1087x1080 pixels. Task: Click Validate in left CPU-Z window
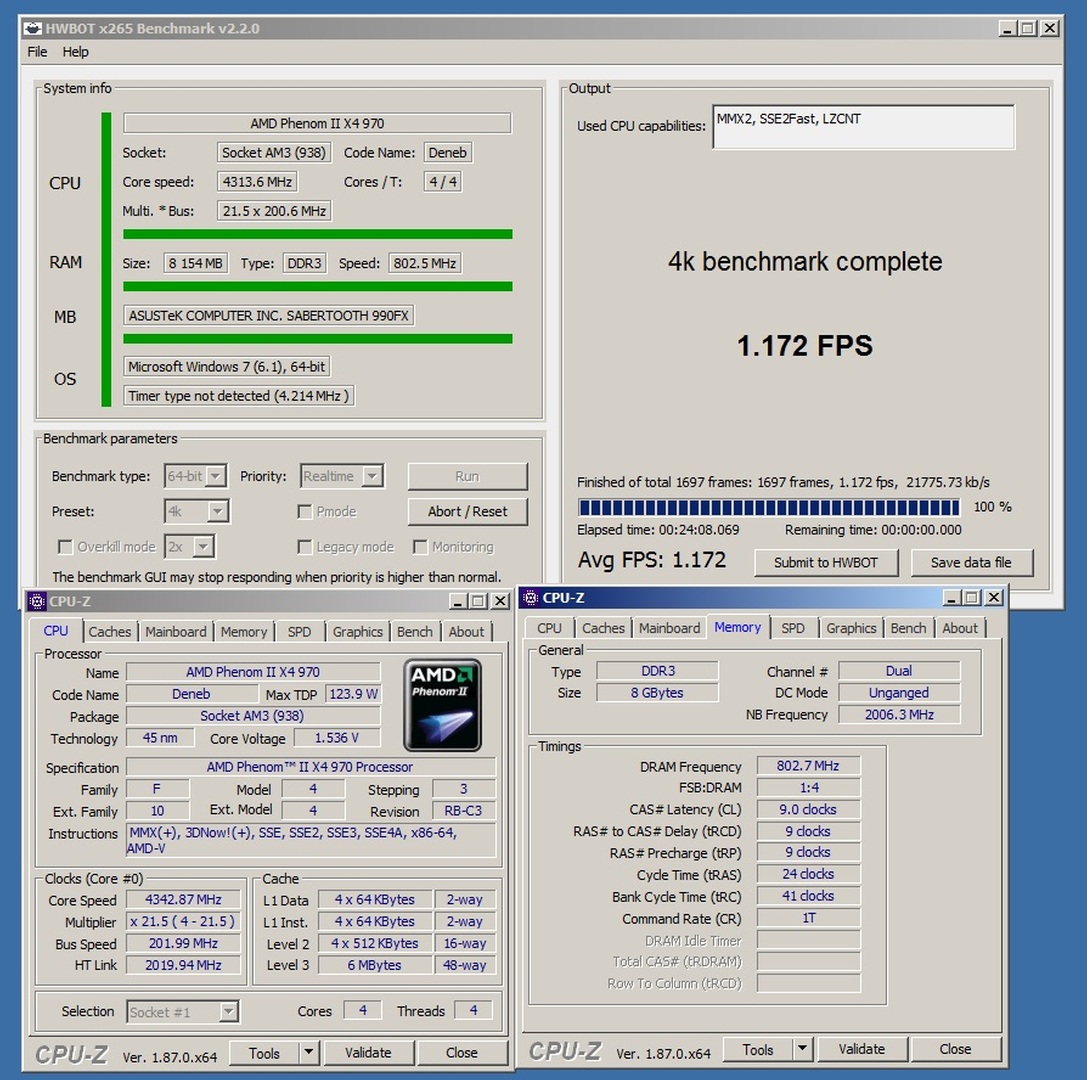coord(368,1052)
